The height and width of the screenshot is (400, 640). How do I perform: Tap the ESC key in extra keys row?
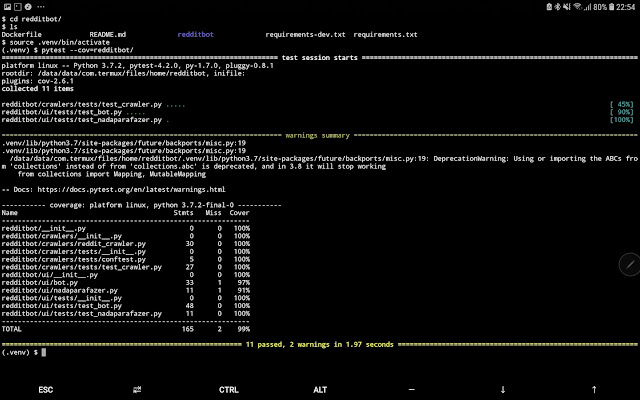click(x=46, y=389)
